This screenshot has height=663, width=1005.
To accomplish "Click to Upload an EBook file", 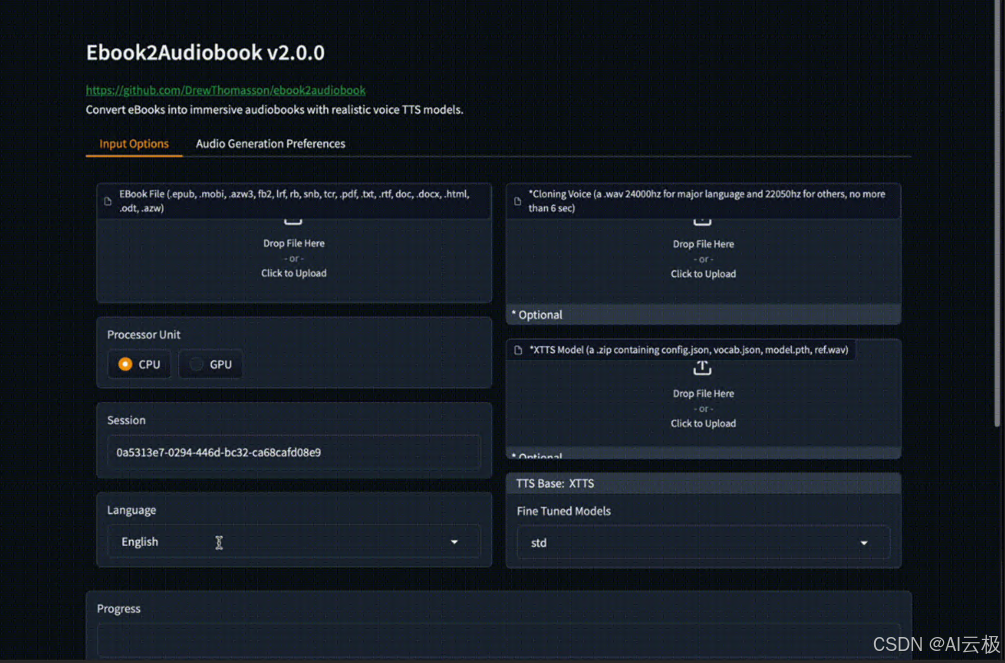I will point(294,273).
